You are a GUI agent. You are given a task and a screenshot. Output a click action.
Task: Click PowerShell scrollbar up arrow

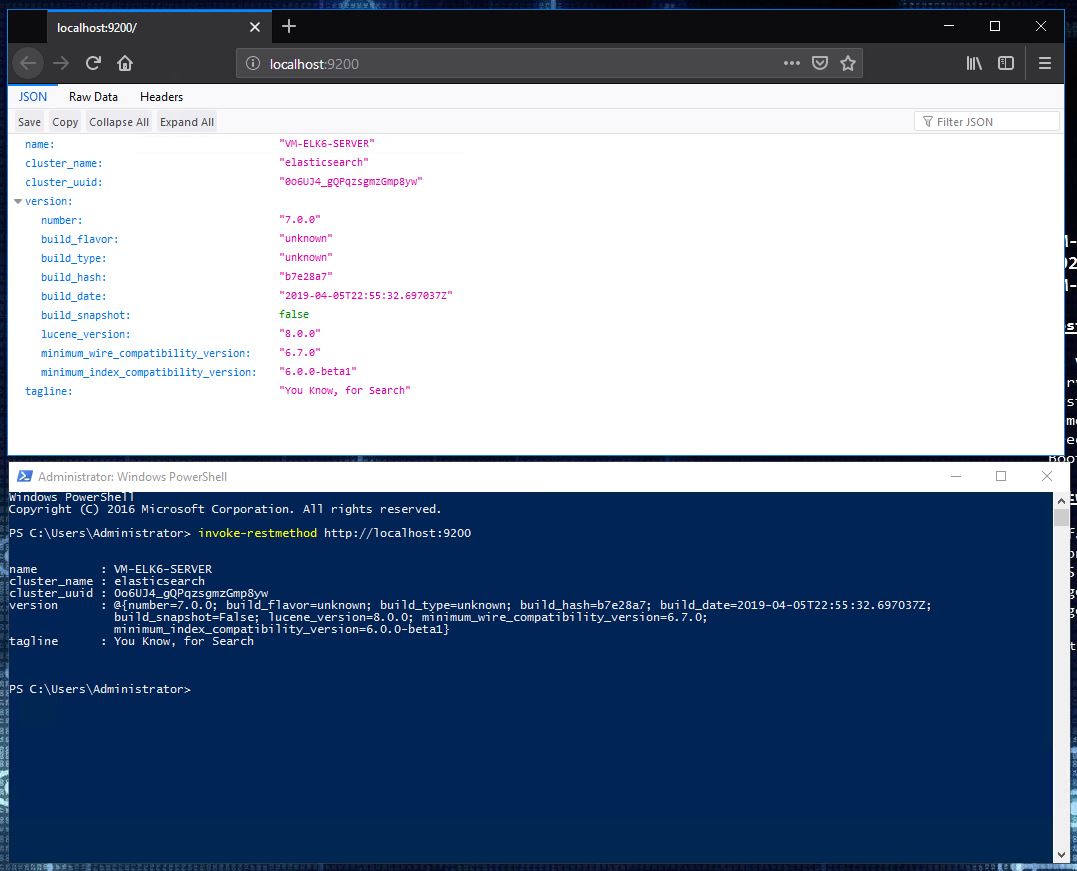click(1061, 500)
